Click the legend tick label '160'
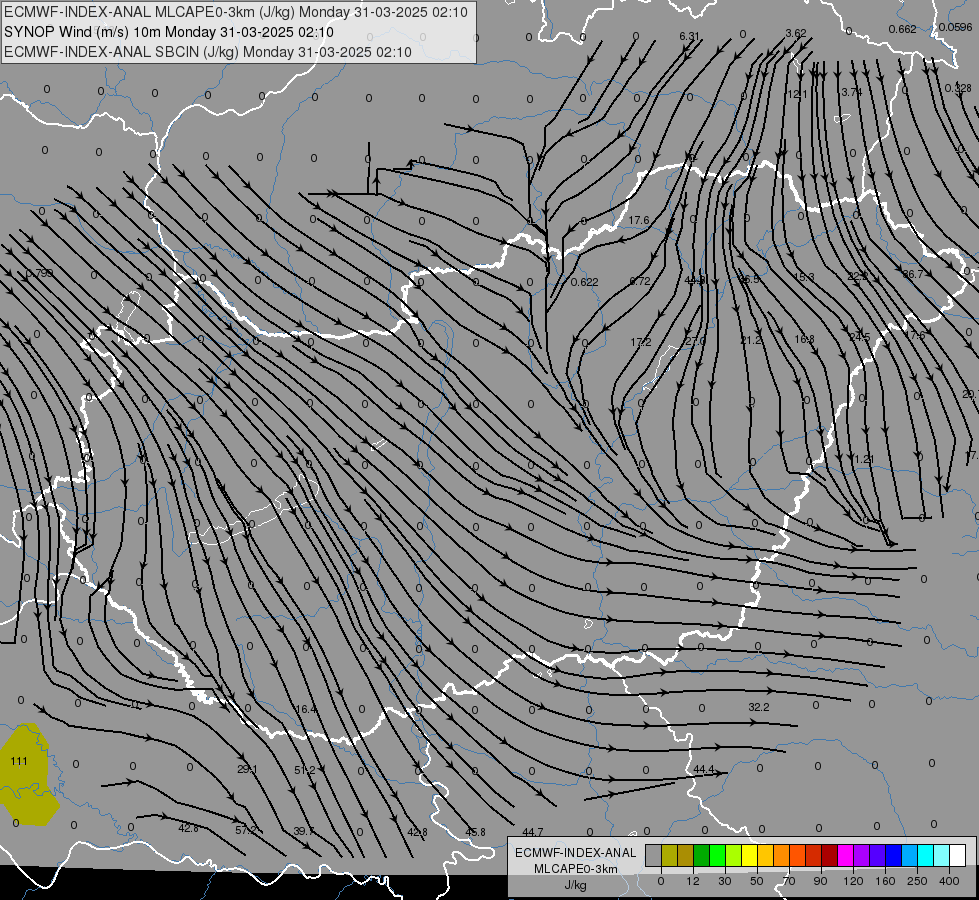 pyautogui.click(x=885, y=881)
